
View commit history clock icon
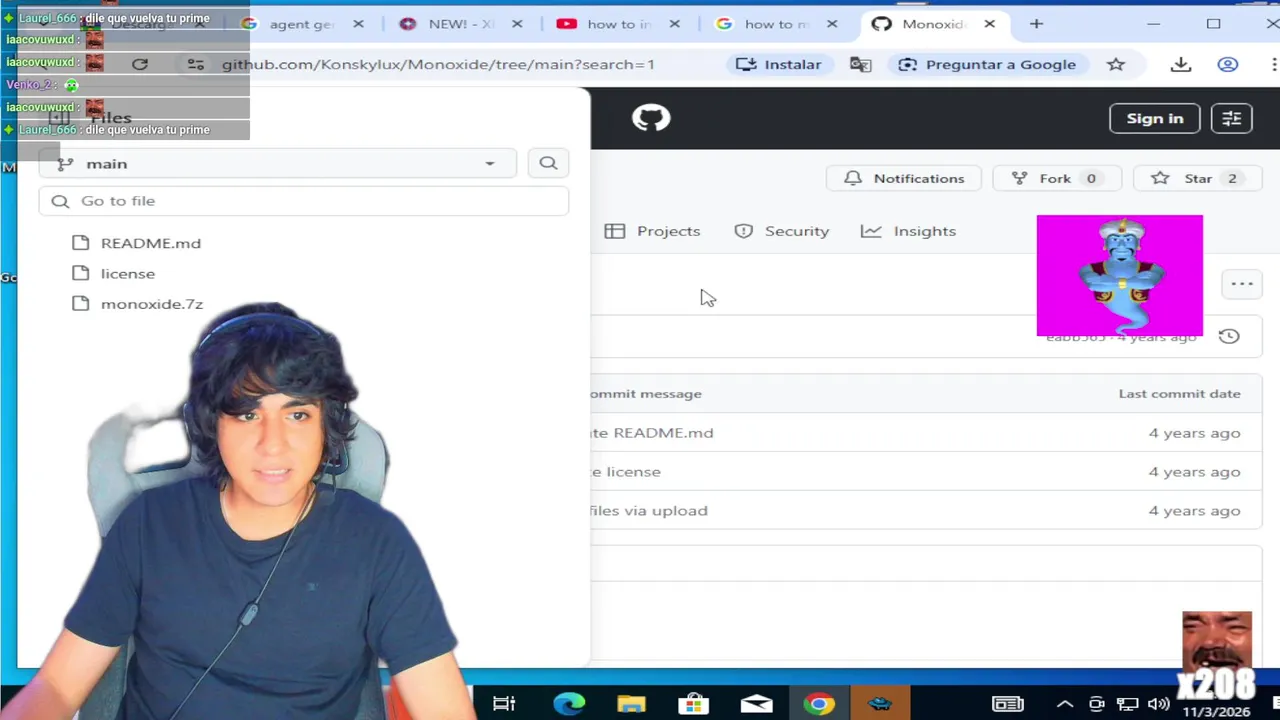tap(1229, 337)
